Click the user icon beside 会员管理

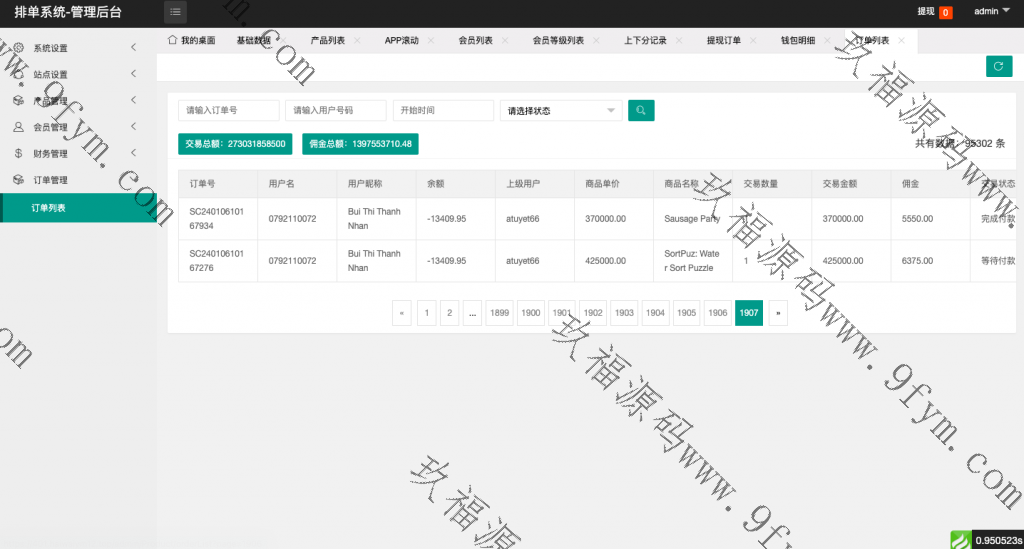coord(19,127)
